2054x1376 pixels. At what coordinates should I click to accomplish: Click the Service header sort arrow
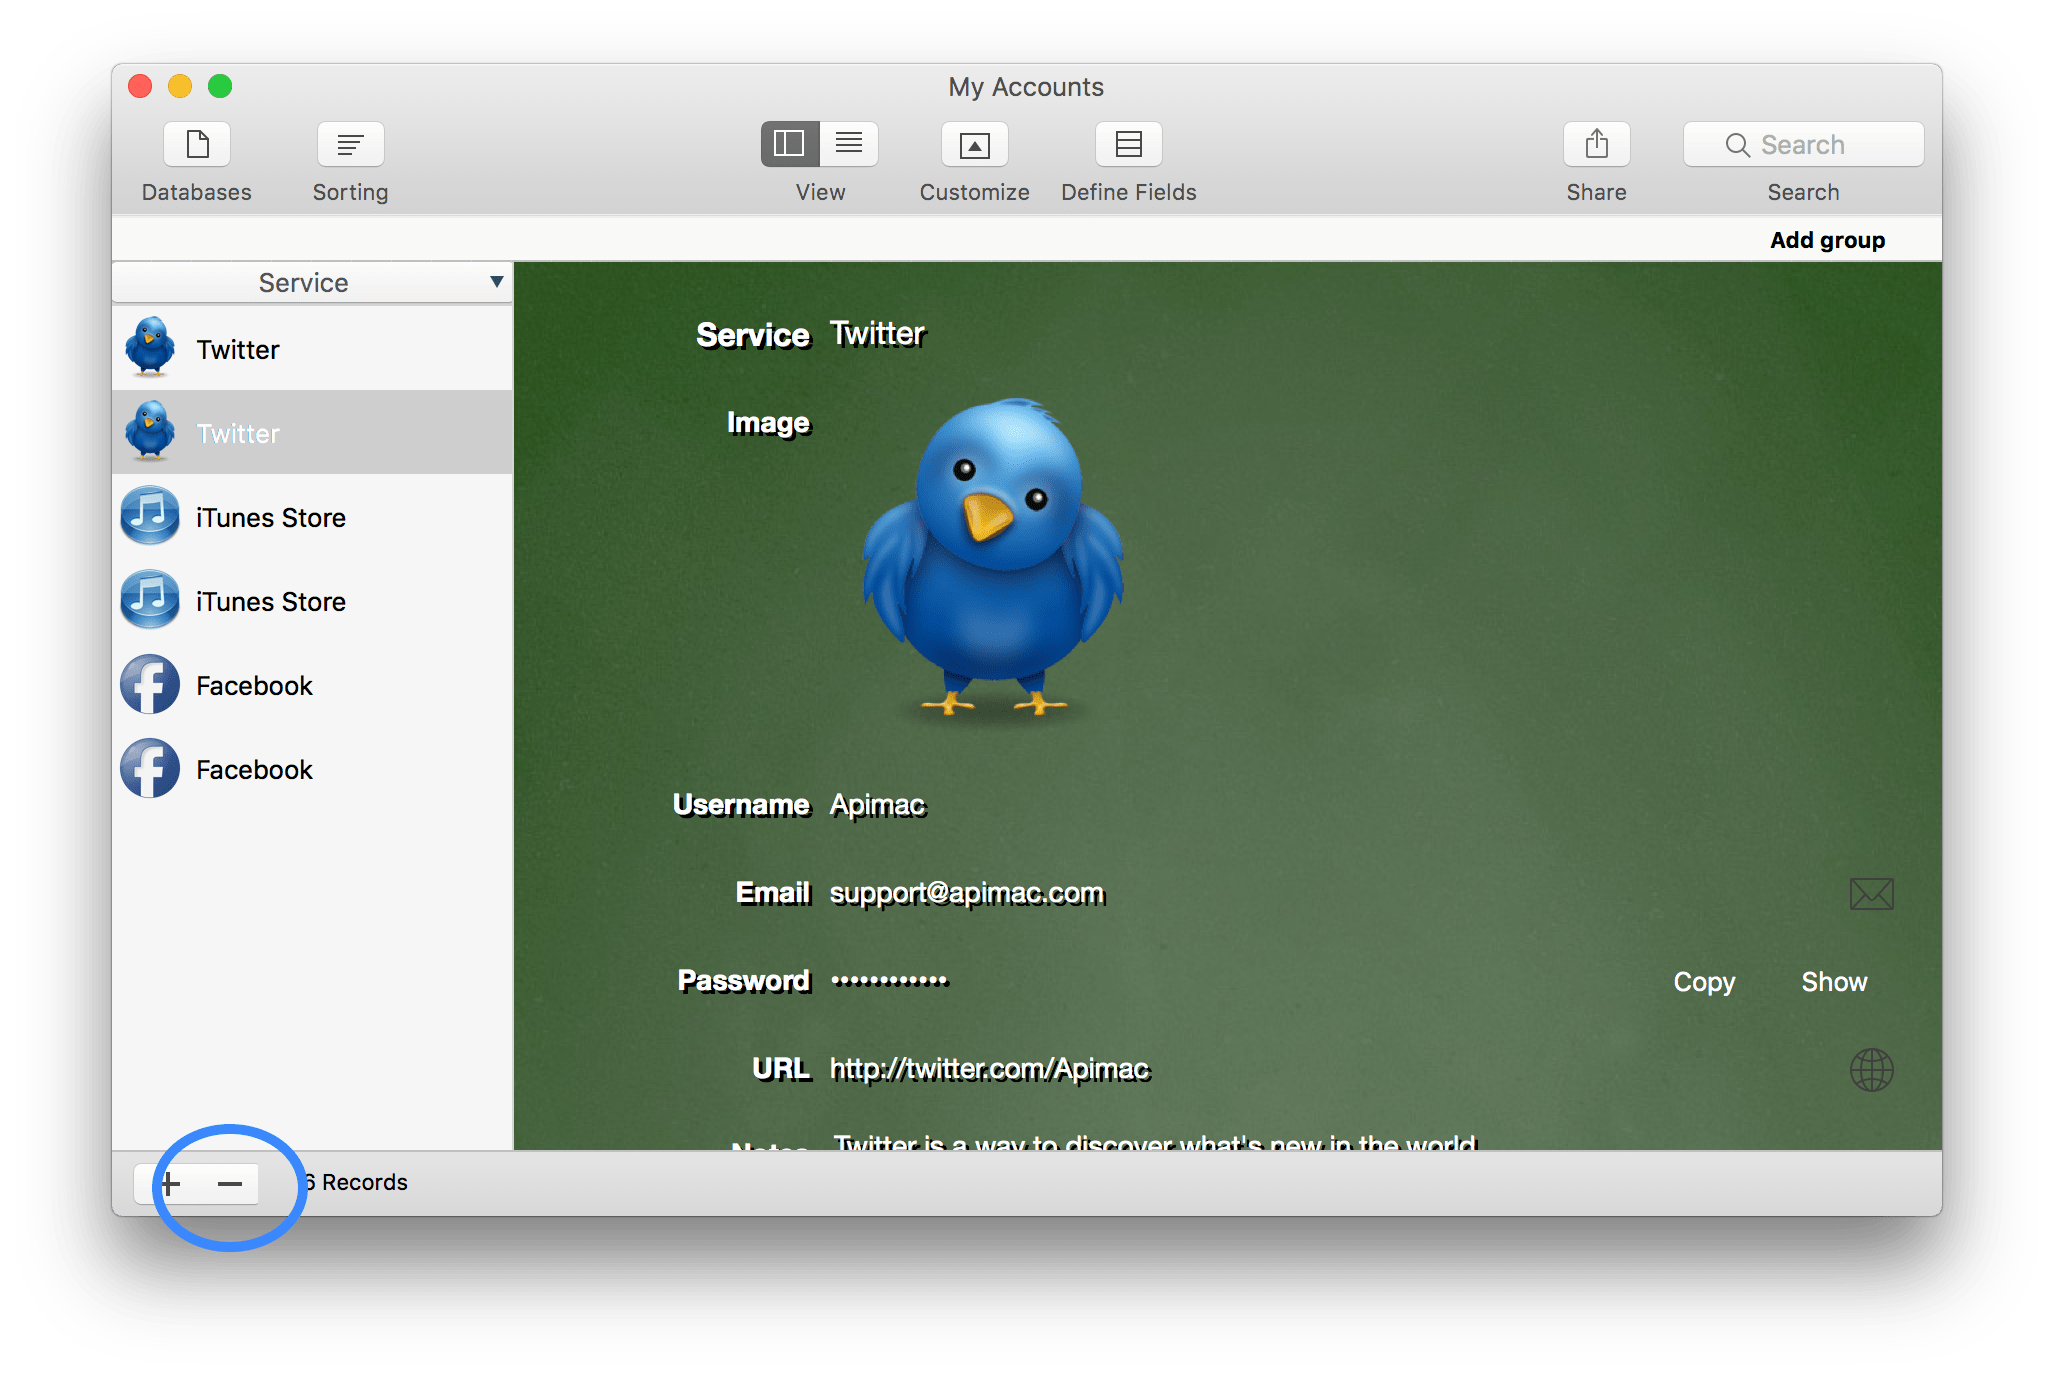point(496,282)
